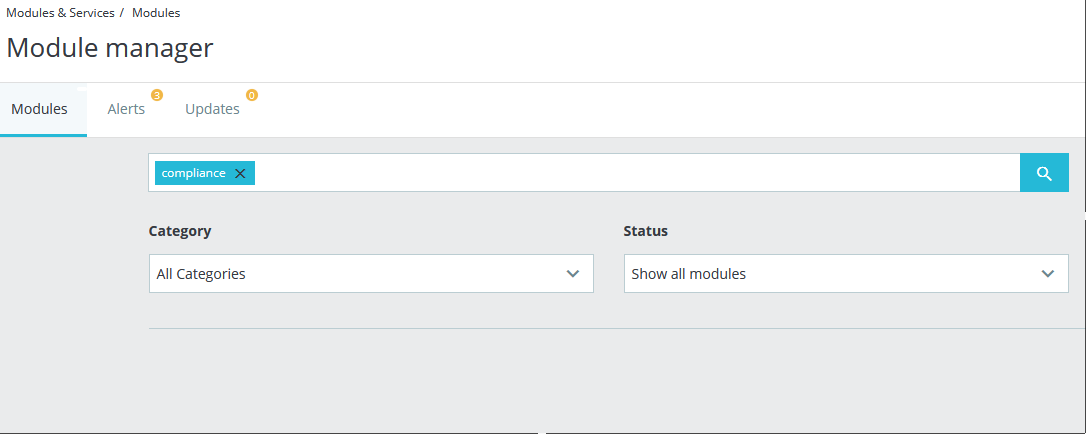Click the Category dropdown chevron arrow
The width and height of the screenshot is (1086, 434).
tap(573, 273)
